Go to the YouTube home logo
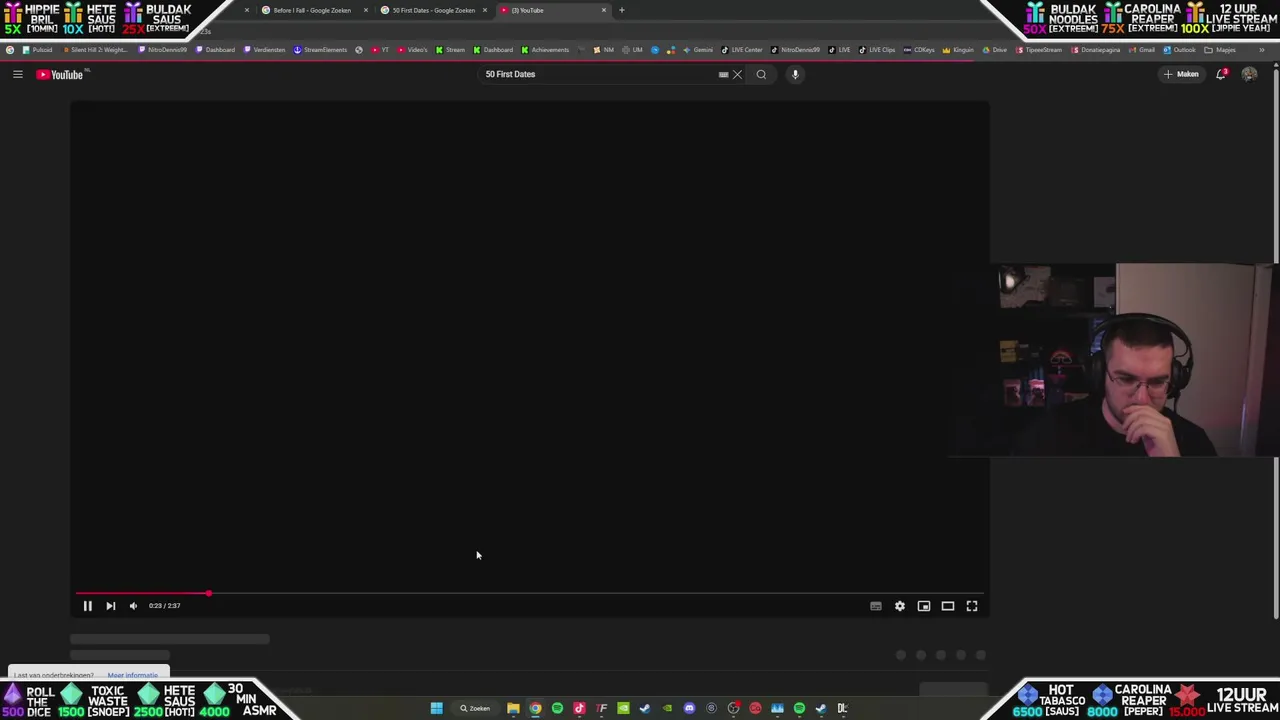Screen dimensions: 1280x720 pyautogui.click(x=62, y=74)
